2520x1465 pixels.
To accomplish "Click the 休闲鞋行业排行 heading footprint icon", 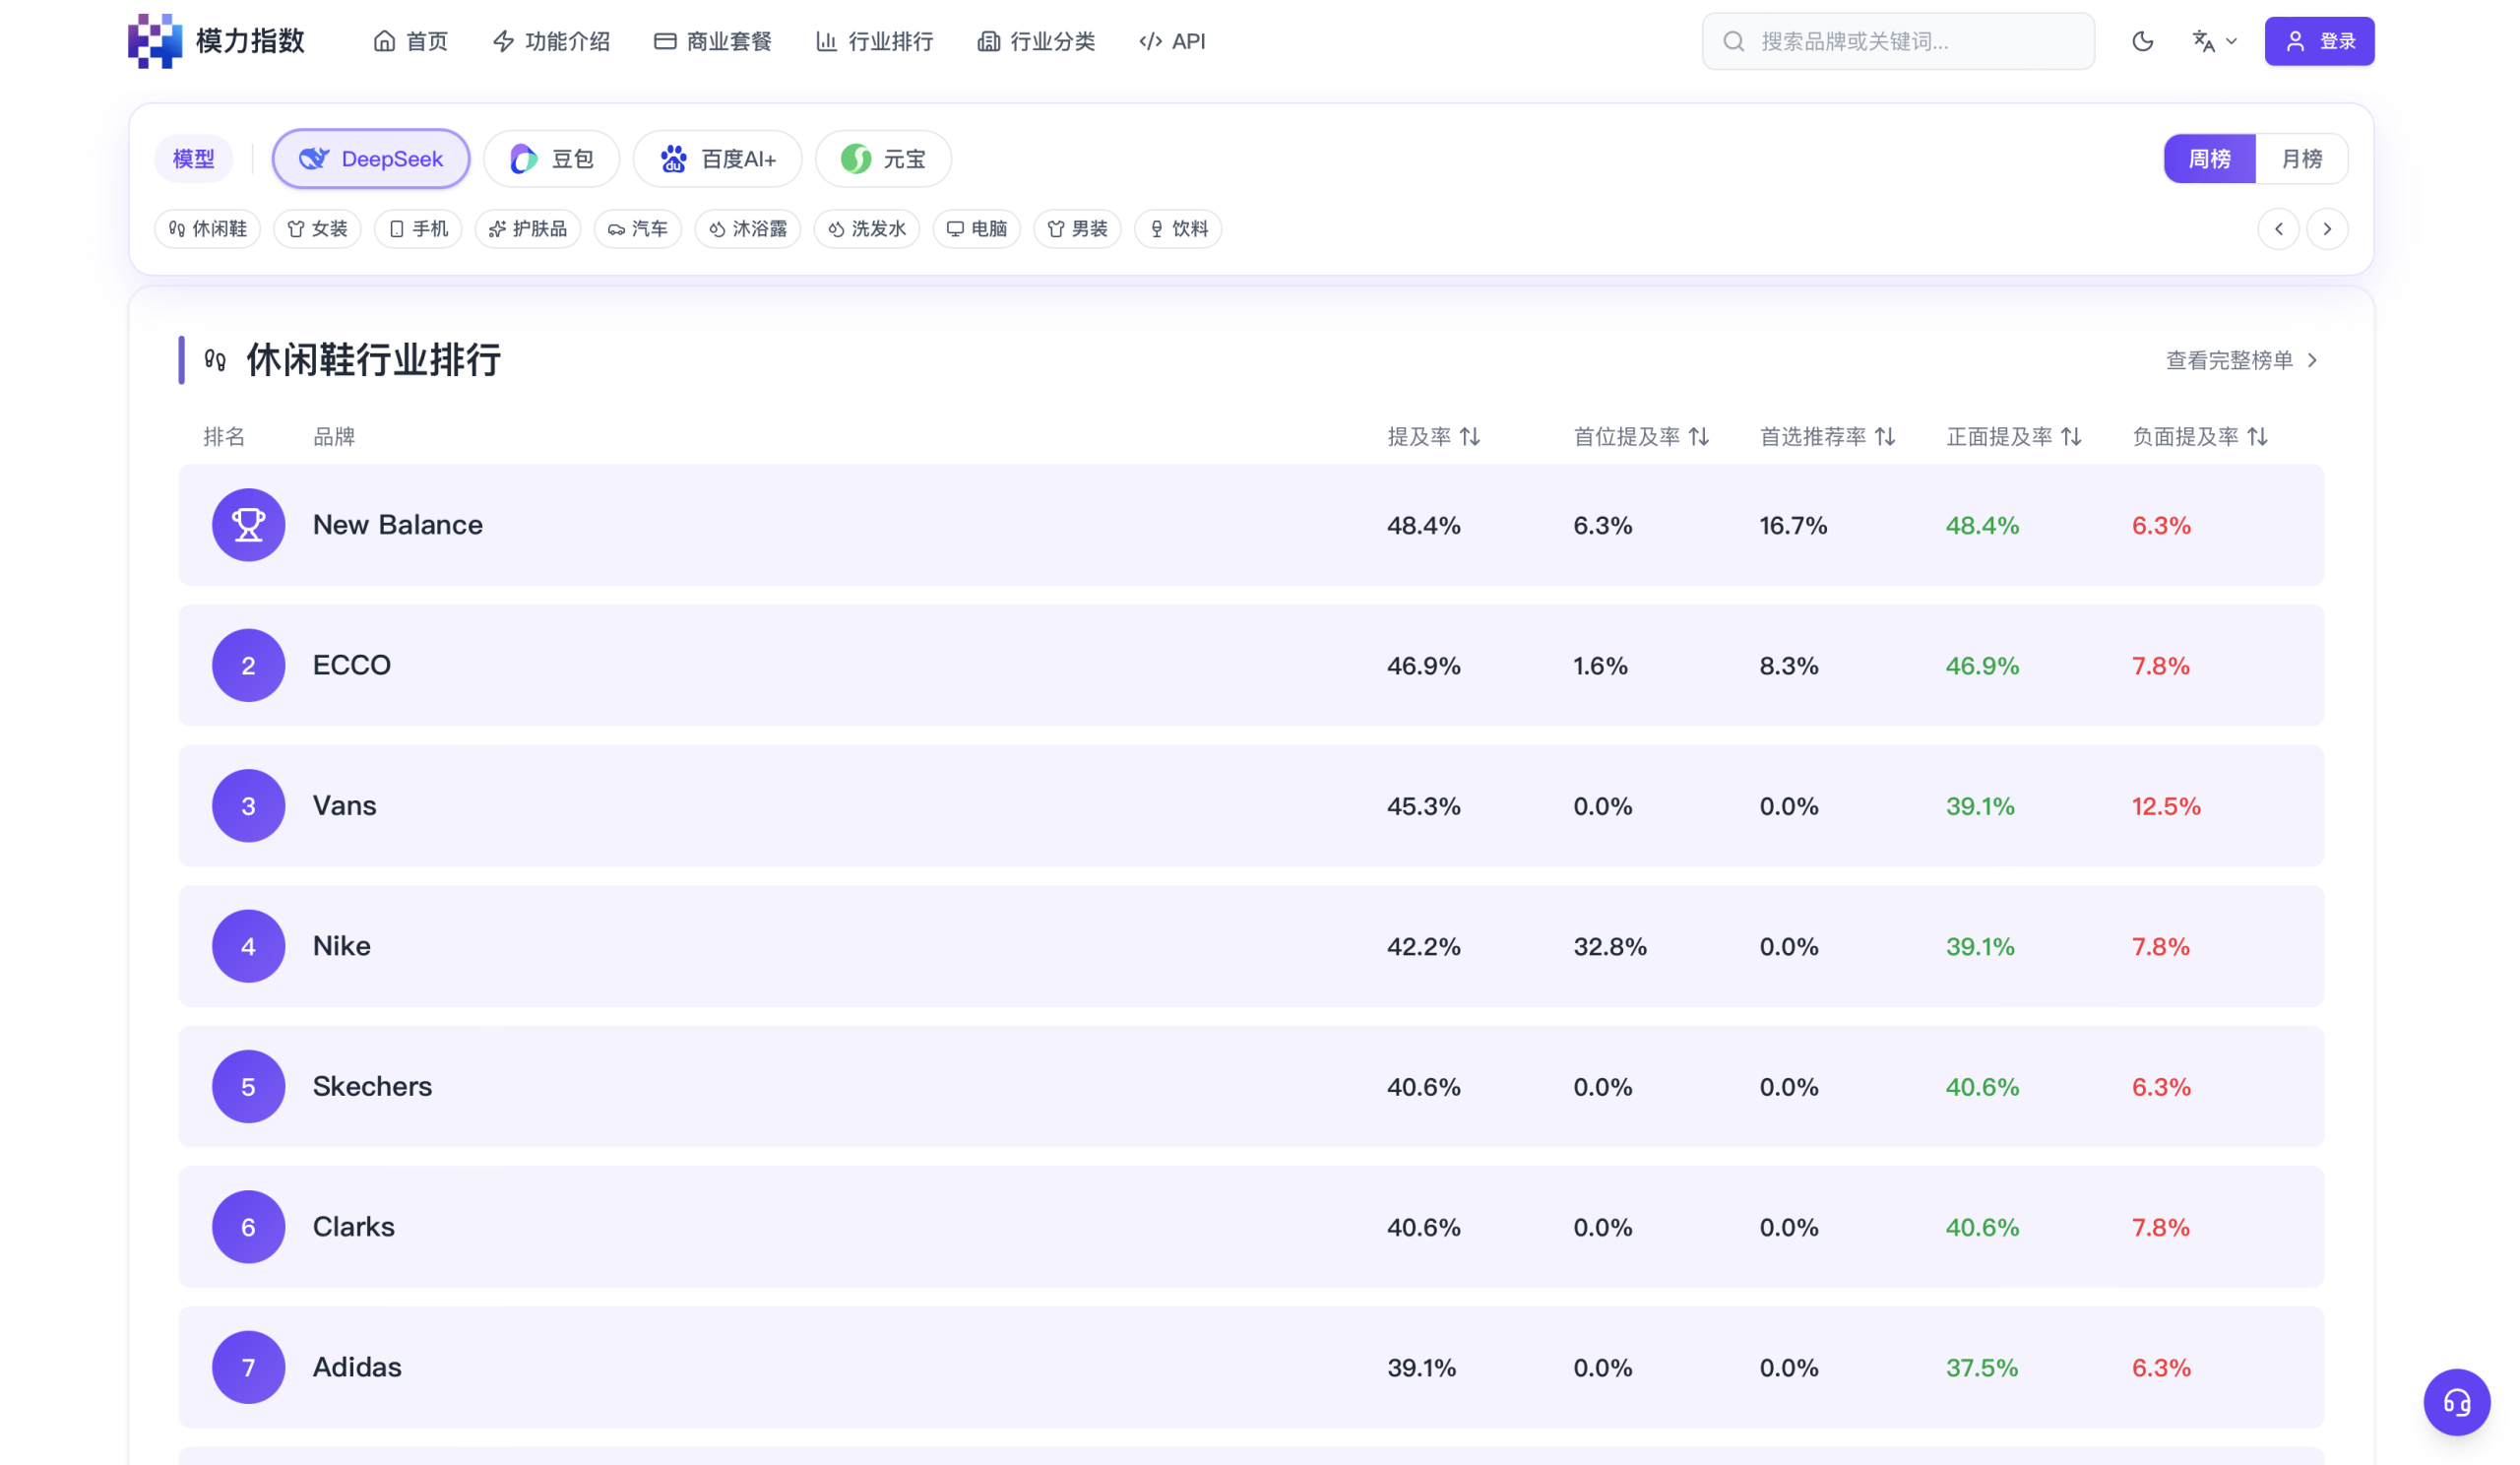I will click(215, 360).
